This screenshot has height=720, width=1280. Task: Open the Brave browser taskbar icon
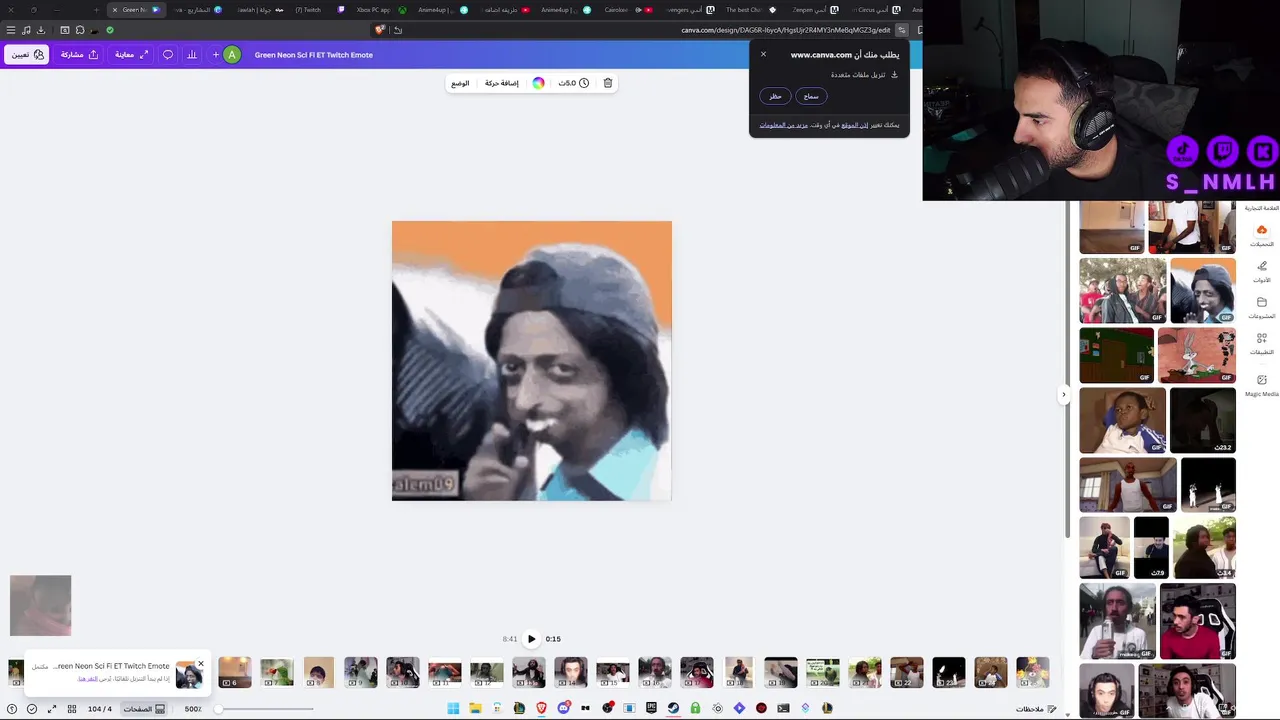click(x=541, y=708)
